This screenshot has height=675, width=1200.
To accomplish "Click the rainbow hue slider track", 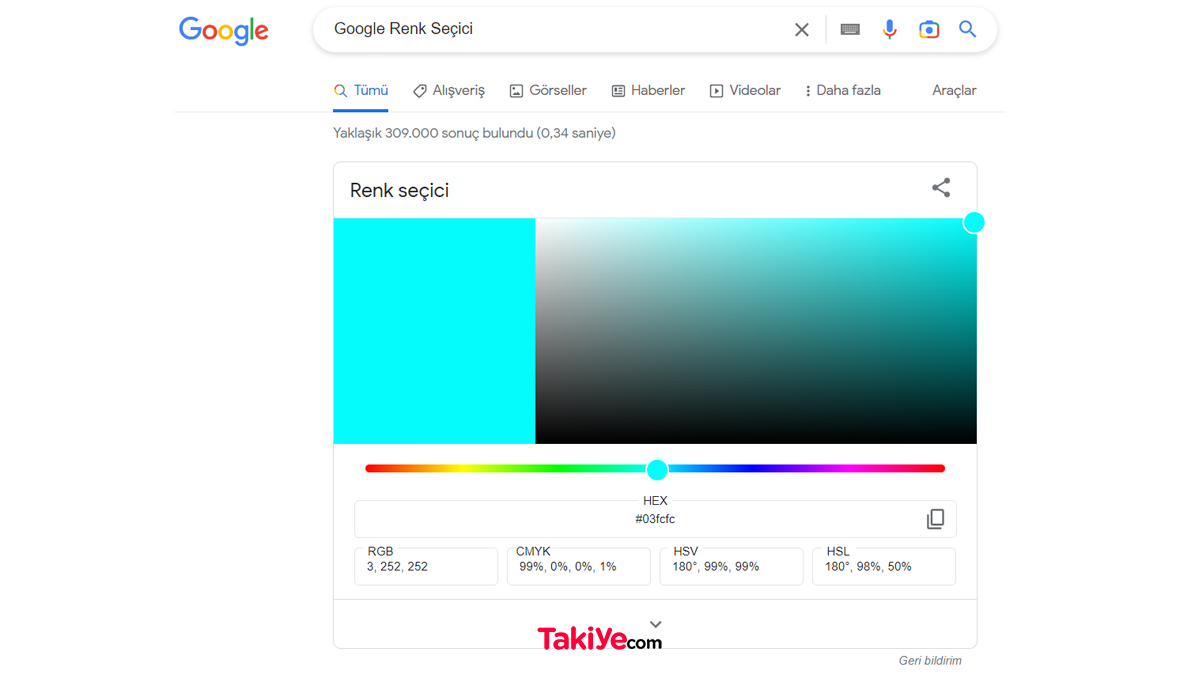I will coord(655,468).
